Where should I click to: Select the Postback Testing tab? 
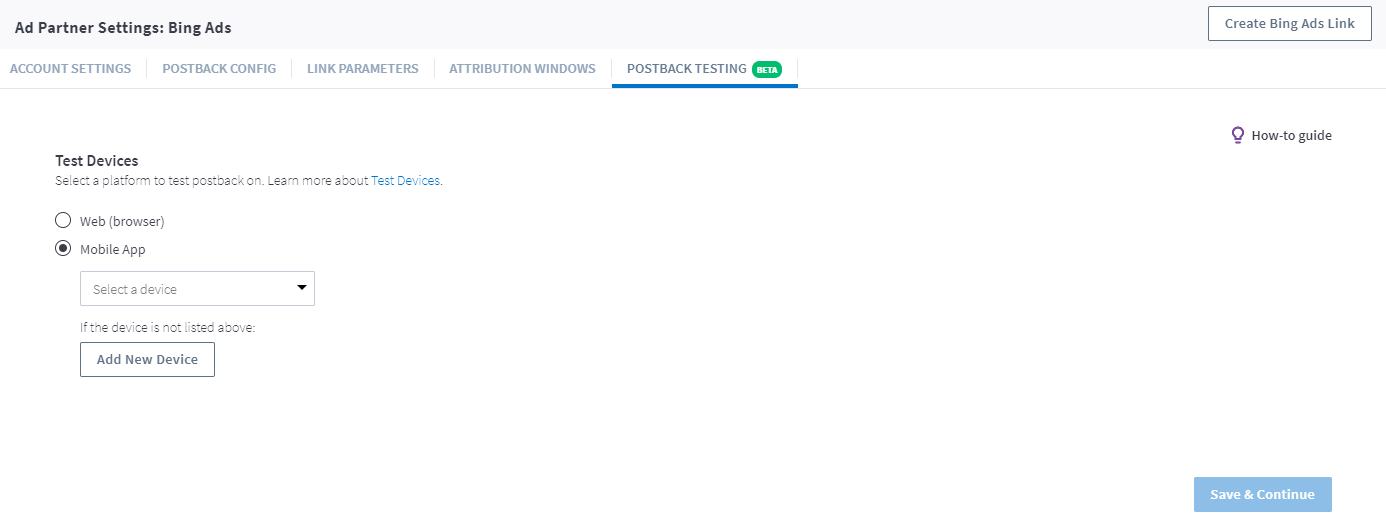point(704,69)
